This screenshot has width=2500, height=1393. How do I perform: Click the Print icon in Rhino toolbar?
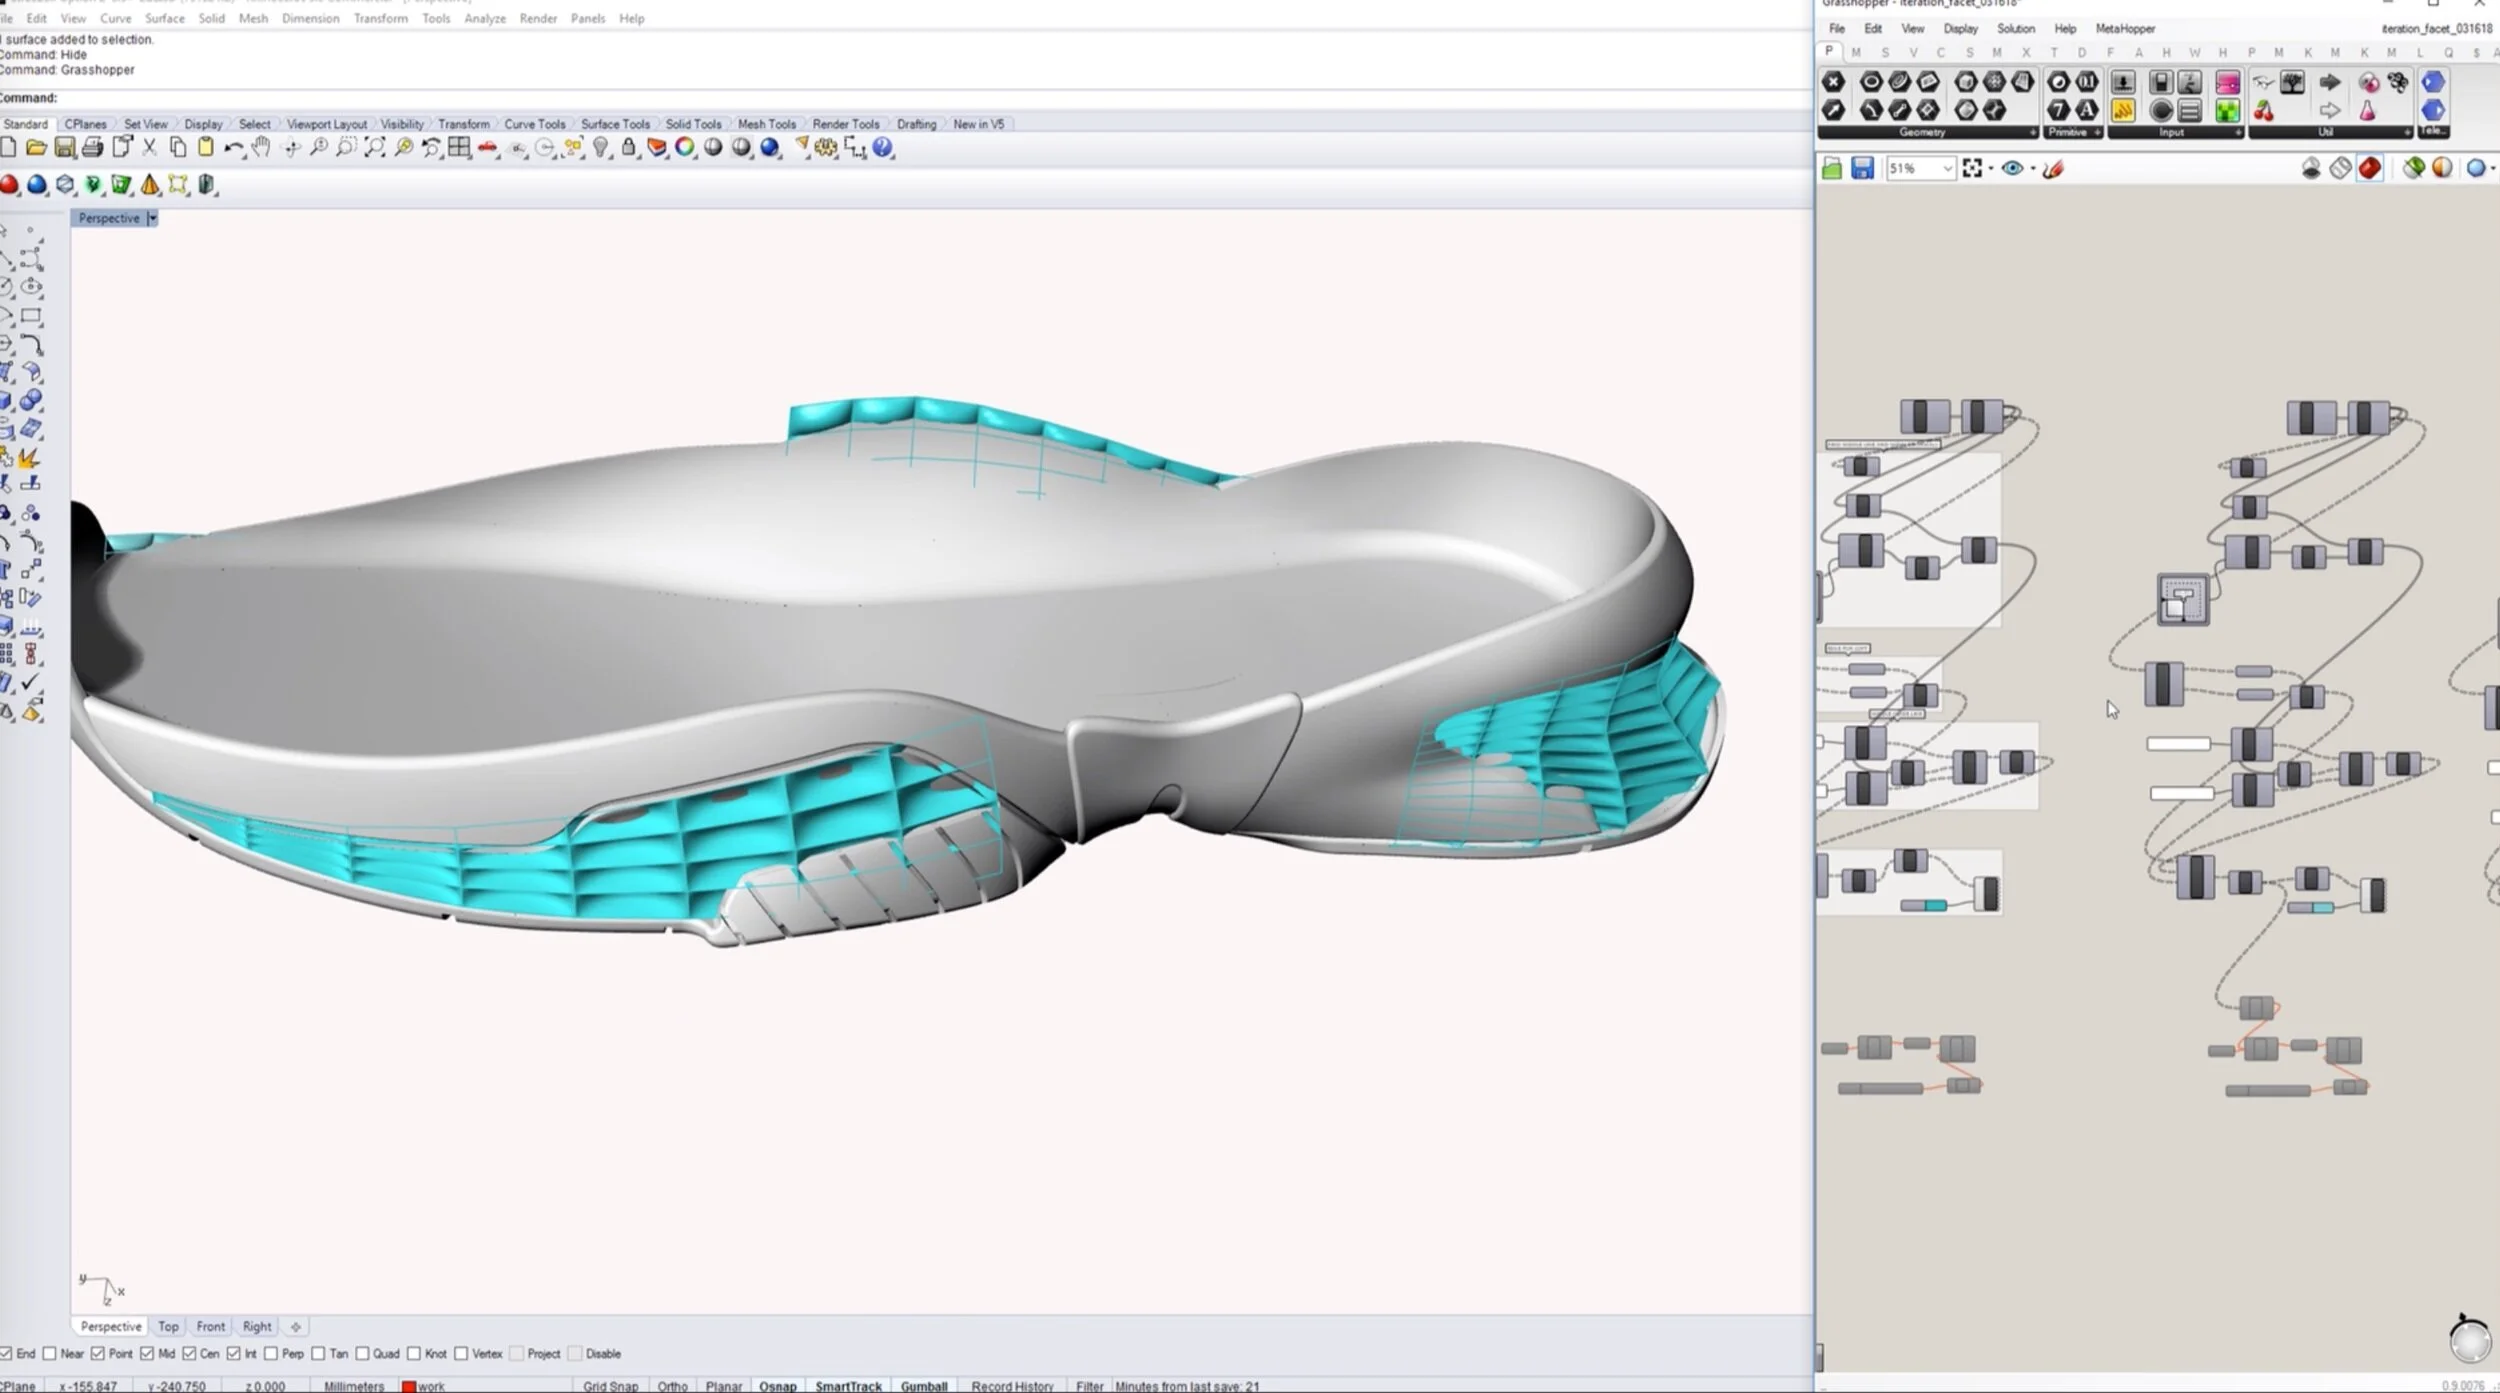[x=93, y=148]
